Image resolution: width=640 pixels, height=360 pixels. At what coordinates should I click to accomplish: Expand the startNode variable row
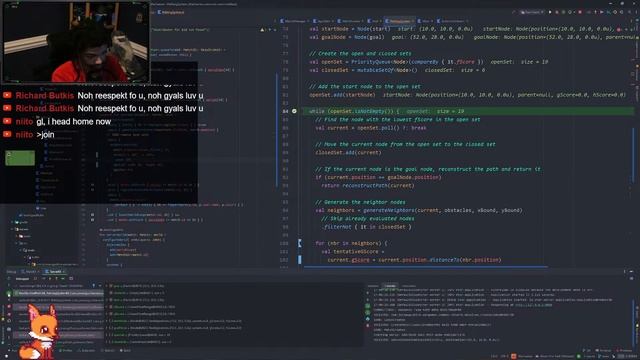tap(107, 321)
